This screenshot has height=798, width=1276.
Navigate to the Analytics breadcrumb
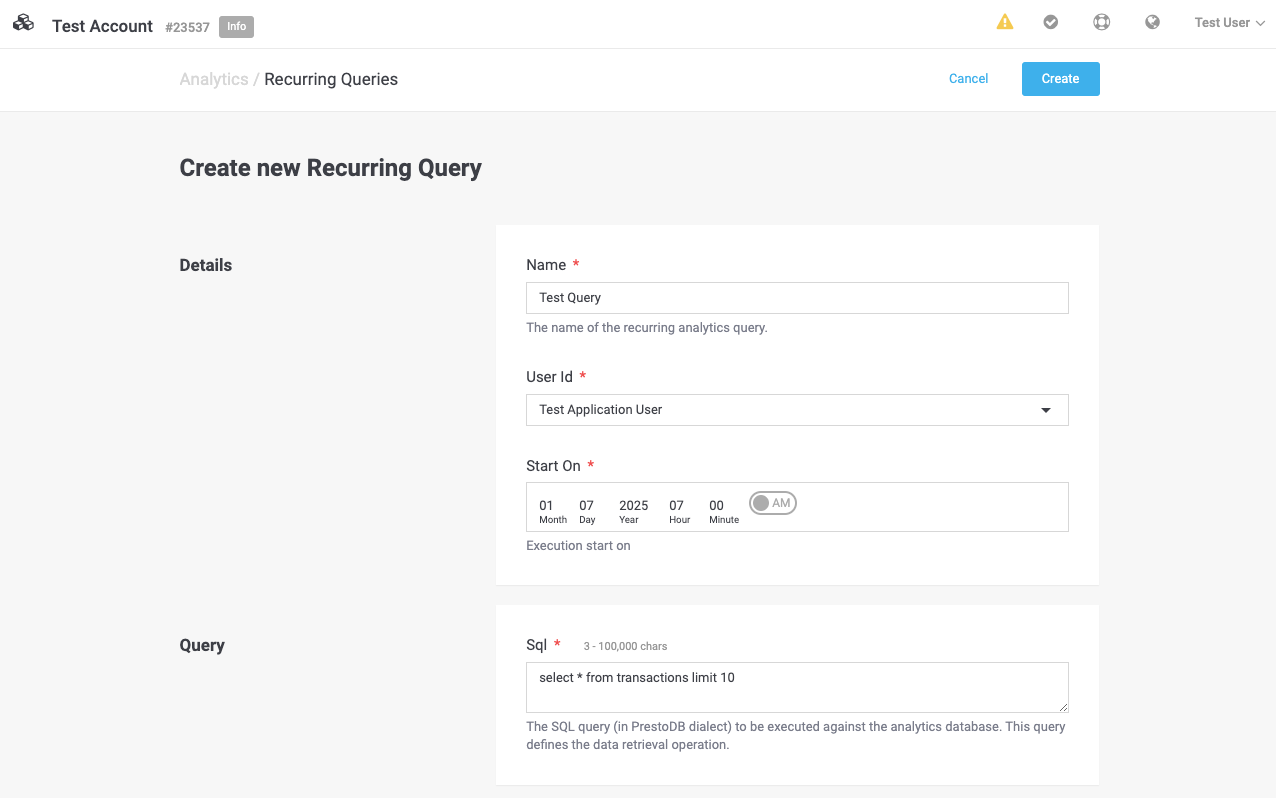(x=213, y=79)
